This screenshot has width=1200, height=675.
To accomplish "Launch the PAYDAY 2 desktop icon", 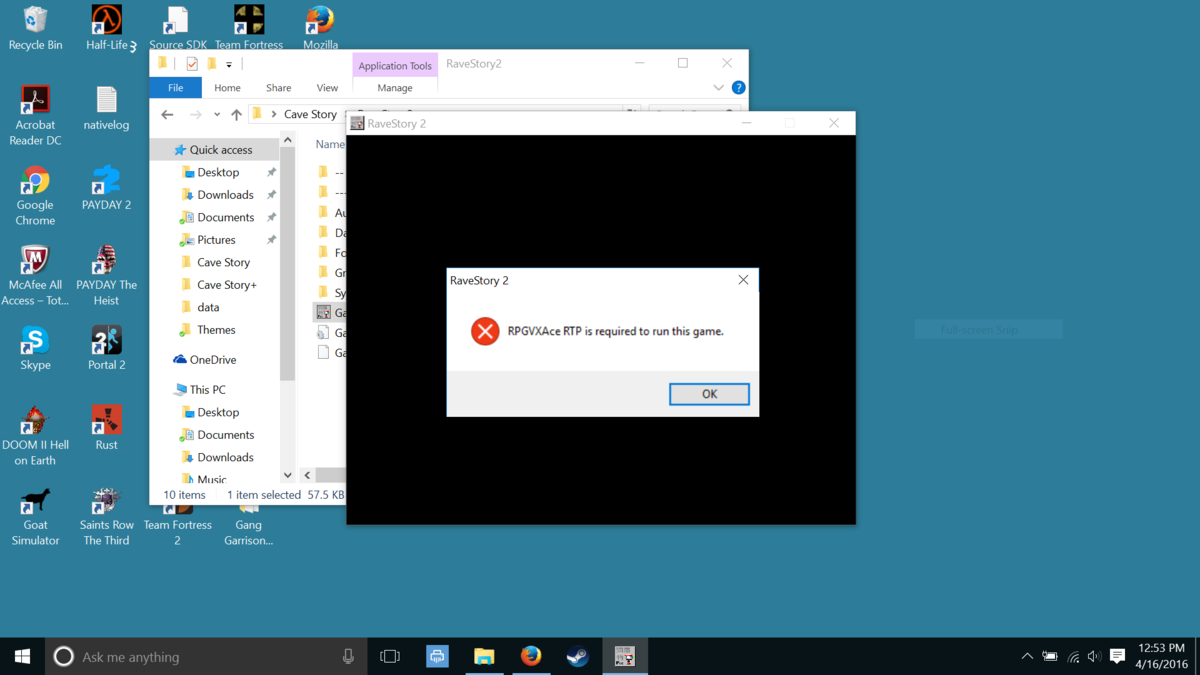I will (x=106, y=188).
